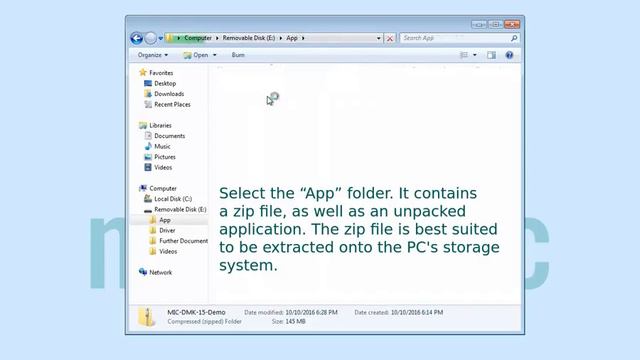This screenshot has height=360, width=640.
Task: Click the change view icon
Action: (x=464, y=55)
